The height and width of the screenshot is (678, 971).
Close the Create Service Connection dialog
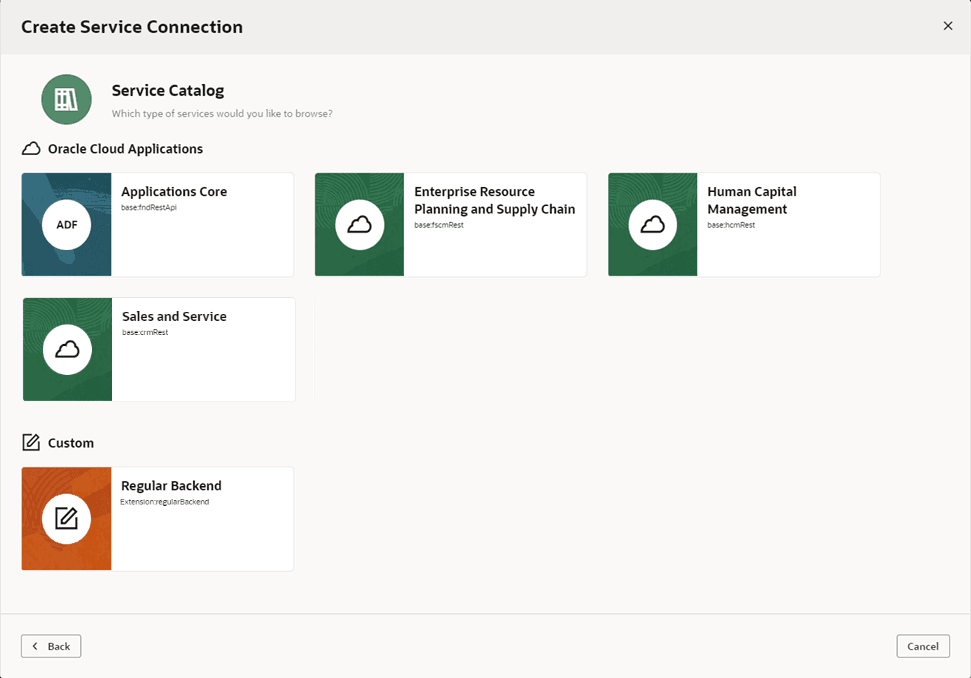[x=947, y=26]
